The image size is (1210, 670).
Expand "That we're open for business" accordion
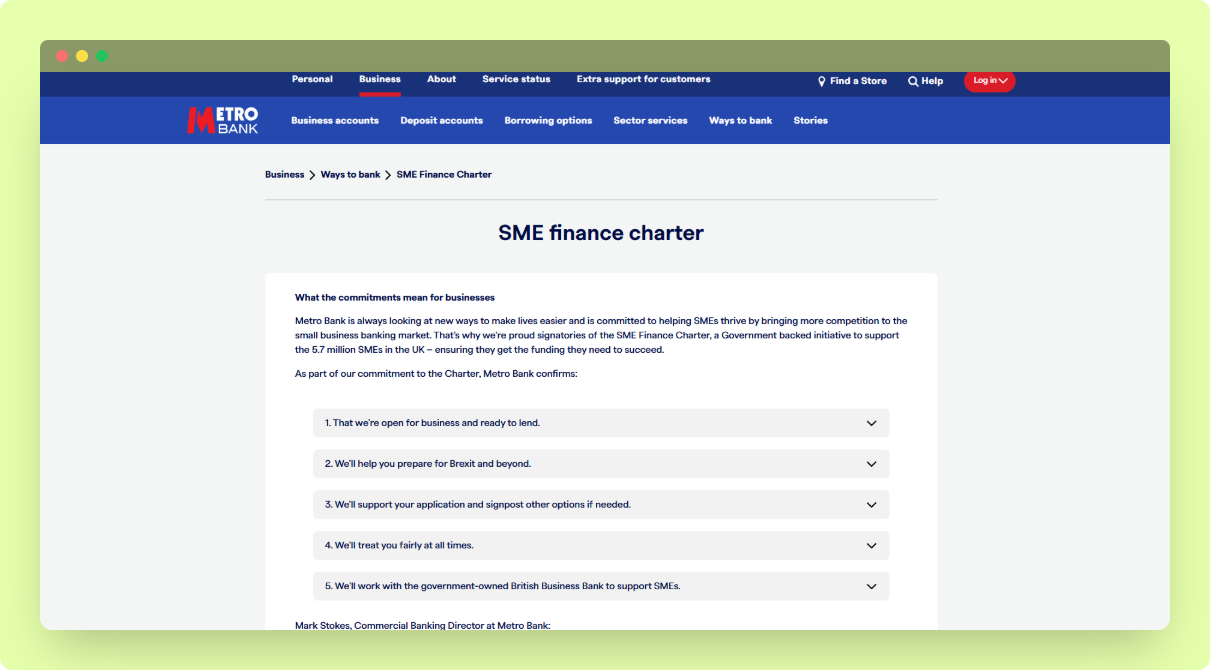(x=601, y=423)
